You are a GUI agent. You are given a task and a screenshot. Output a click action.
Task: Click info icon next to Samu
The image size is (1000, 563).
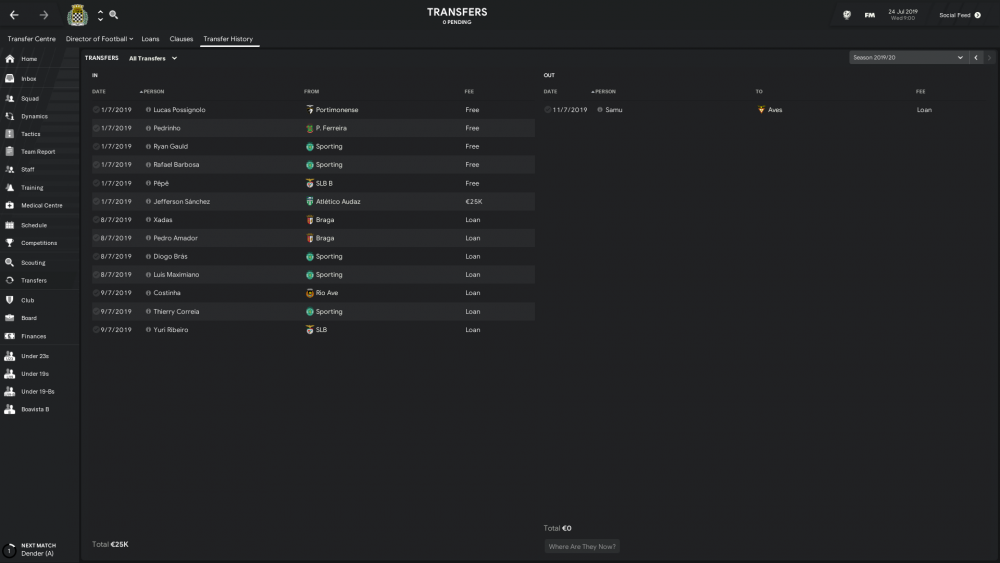point(599,110)
